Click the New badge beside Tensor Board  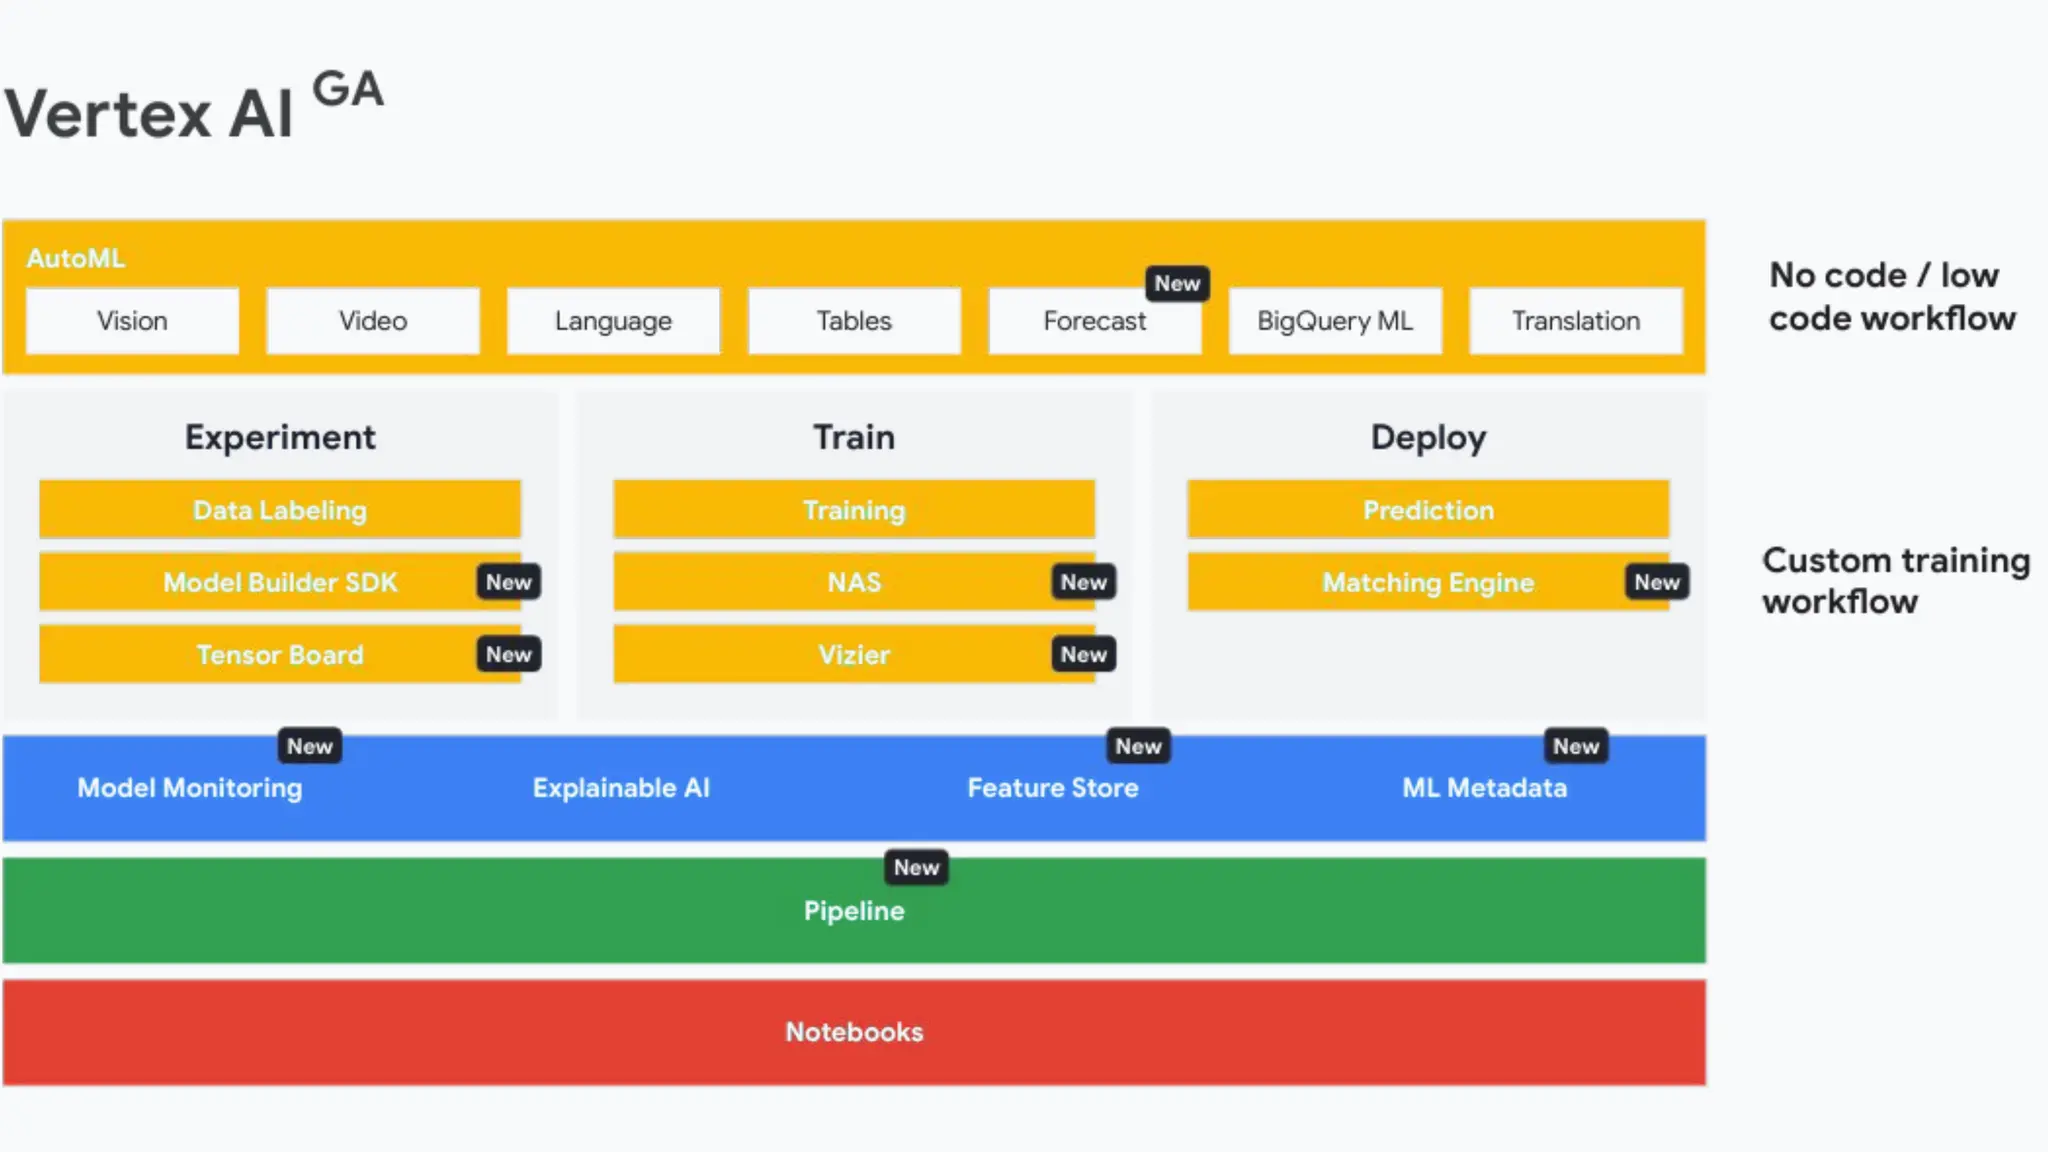pos(508,655)
